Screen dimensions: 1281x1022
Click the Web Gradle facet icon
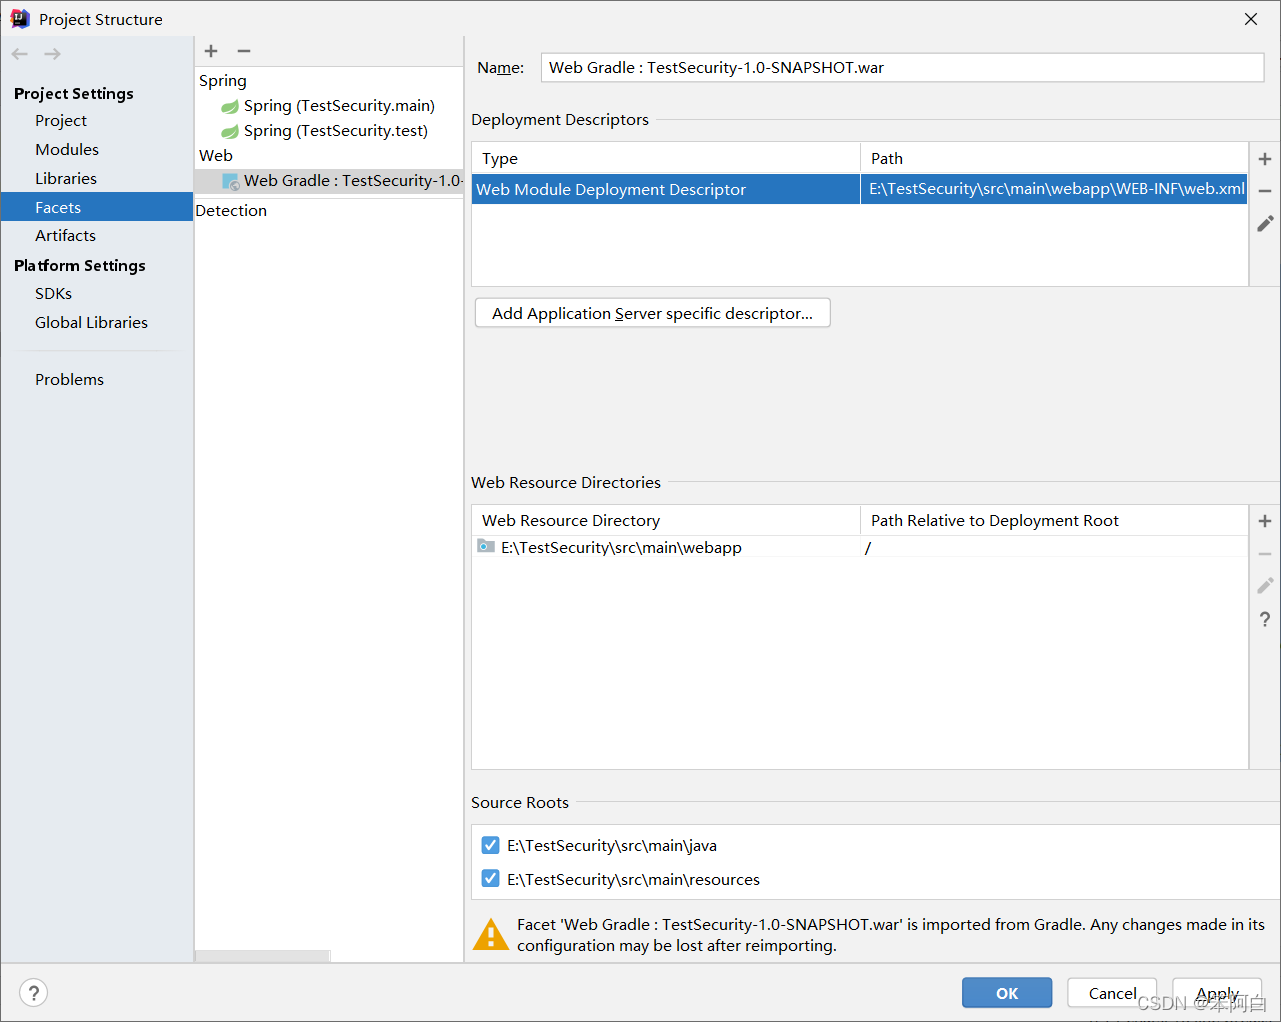pos(231,182)
